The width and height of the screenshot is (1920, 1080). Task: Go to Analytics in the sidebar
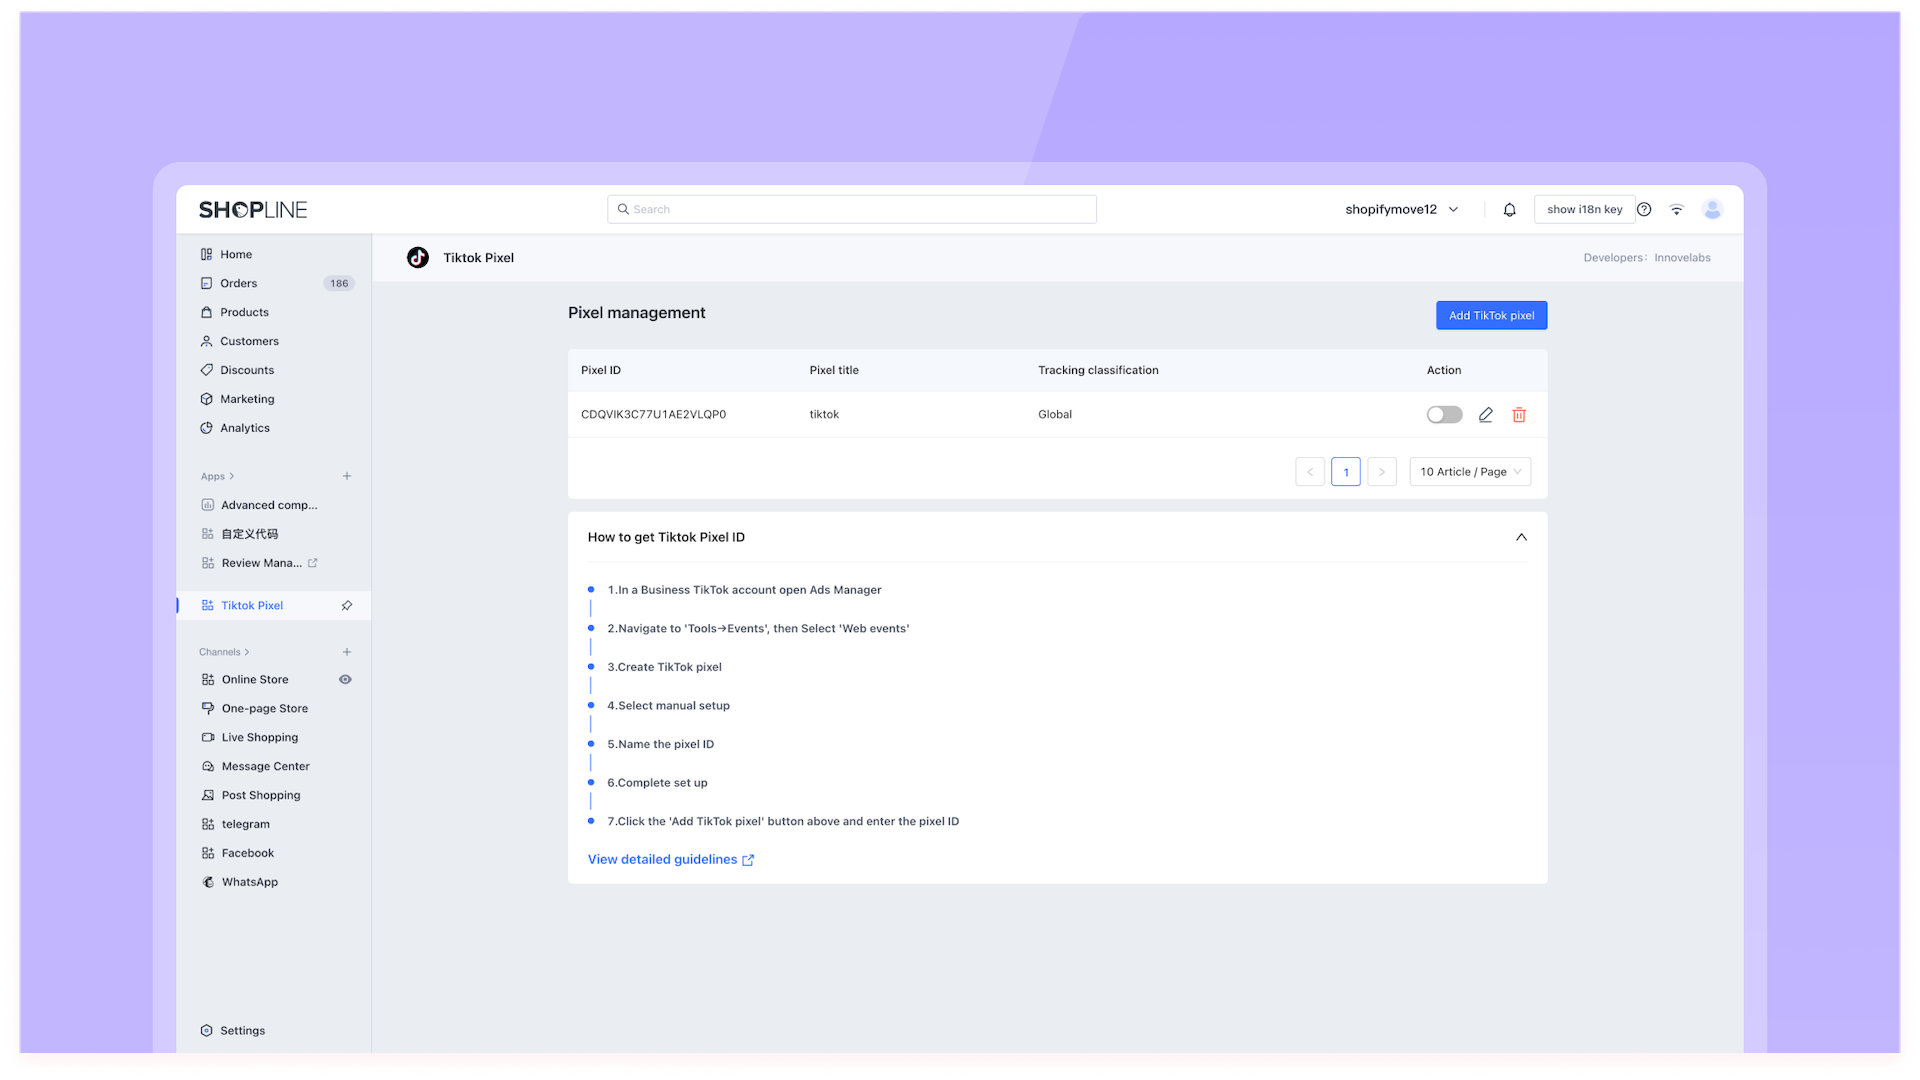(245, 428)
